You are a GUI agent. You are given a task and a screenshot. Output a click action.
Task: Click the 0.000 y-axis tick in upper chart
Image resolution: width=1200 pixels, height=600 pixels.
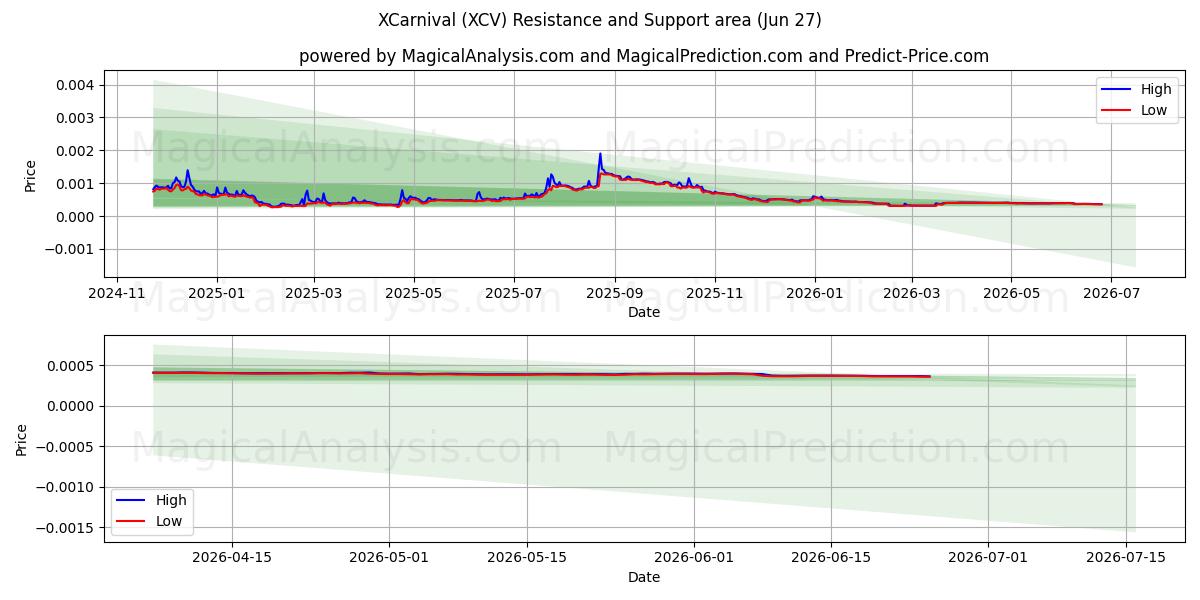76,217
